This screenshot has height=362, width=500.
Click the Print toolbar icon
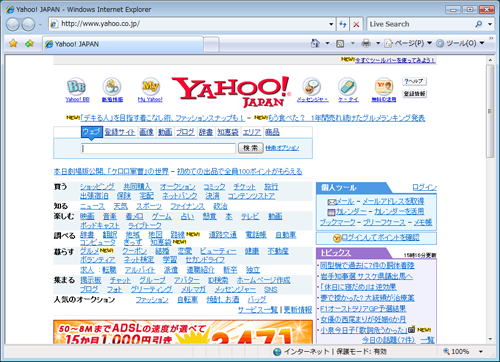point(366,43)
